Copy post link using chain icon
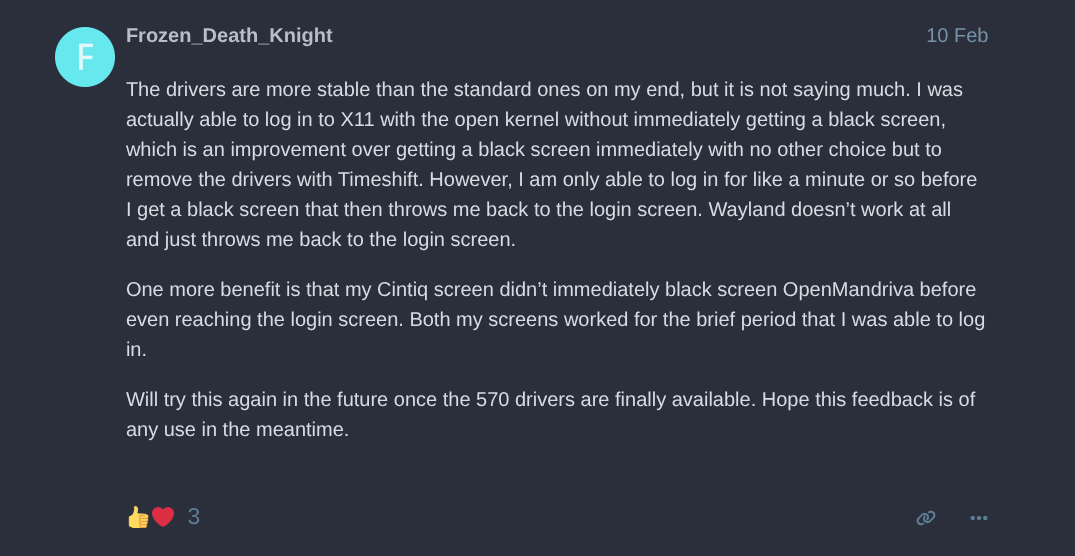Screen dimensions: 1075x556 click(x=926, y=517)
